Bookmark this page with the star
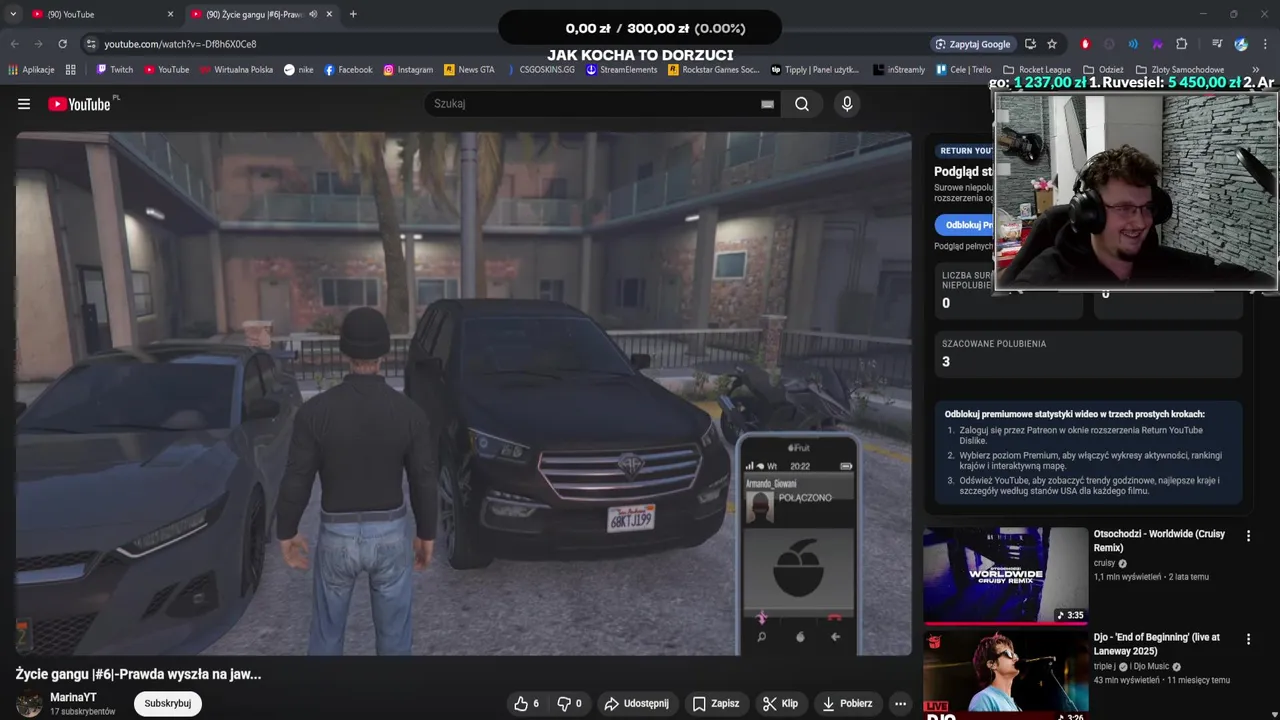Screen dimensions: 1280x720 (x=1052, y=44)
